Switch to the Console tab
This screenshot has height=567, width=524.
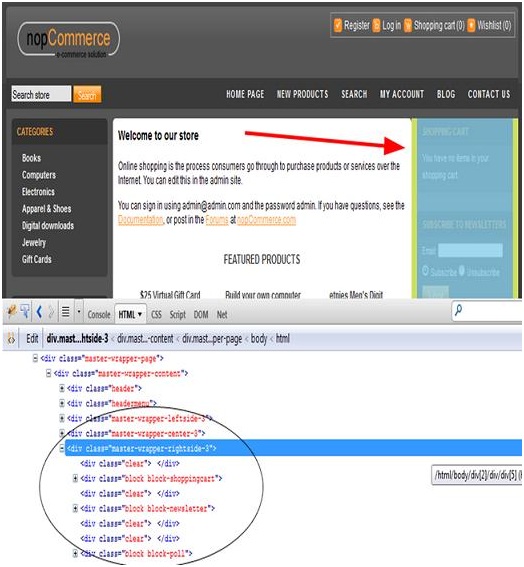point(99,315)
